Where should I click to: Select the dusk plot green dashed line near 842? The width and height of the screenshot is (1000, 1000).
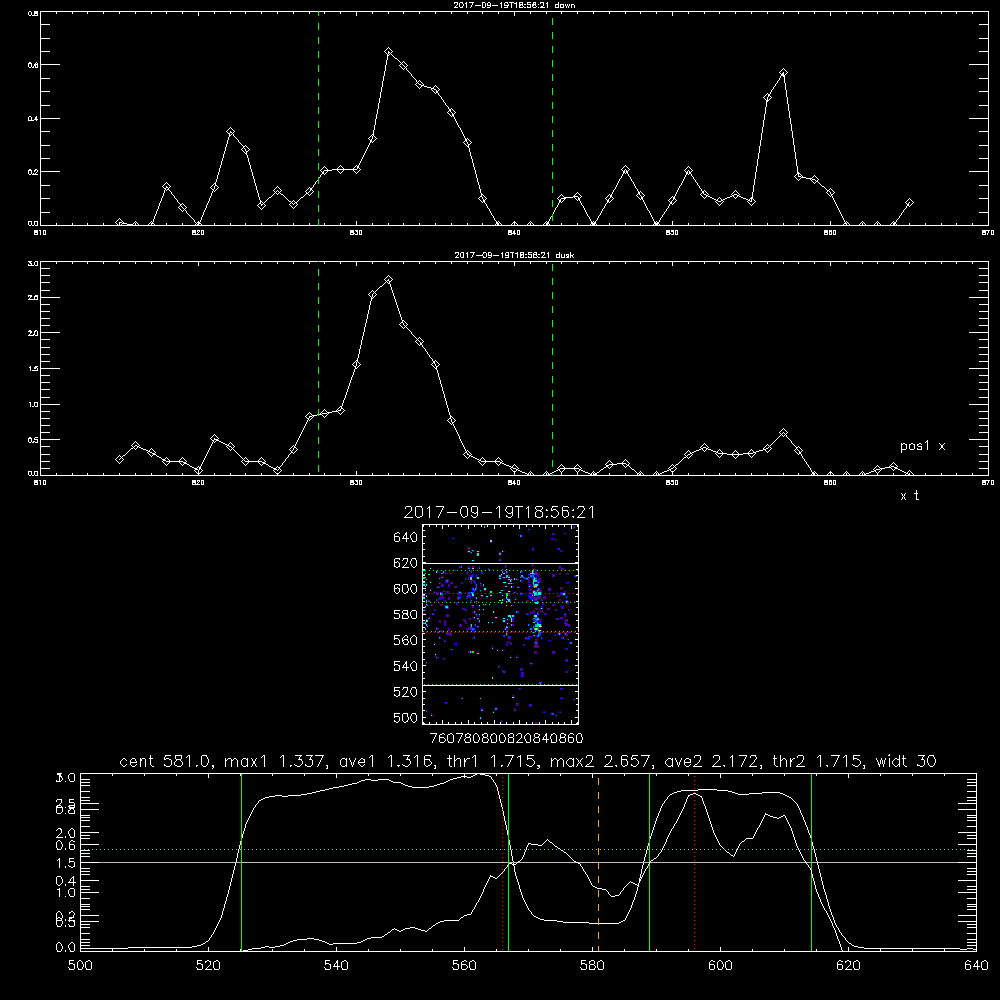point(552,369)
